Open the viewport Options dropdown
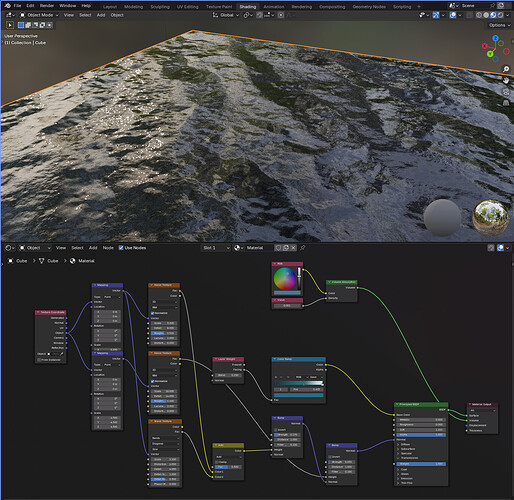This screenshot has width=514, height=500. click(499, 25)
